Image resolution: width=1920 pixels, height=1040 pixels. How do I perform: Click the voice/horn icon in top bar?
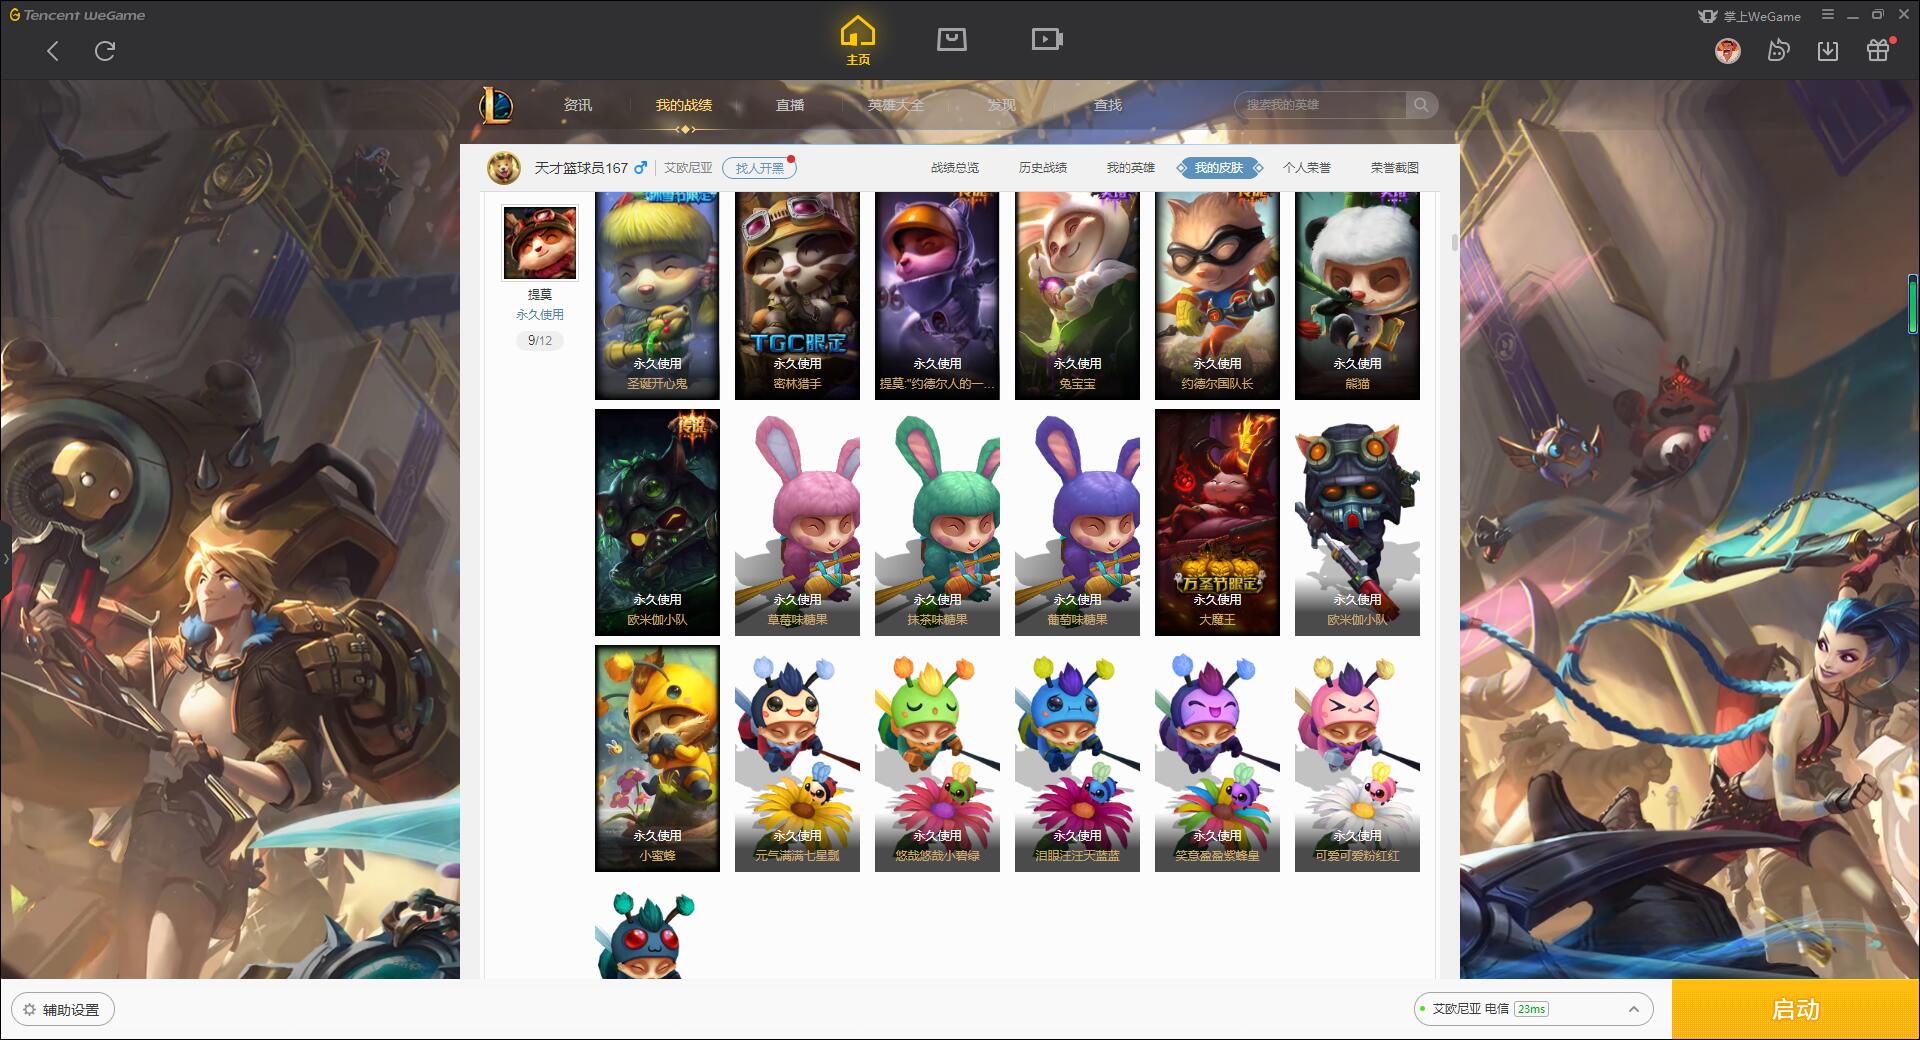(1778, 50)
